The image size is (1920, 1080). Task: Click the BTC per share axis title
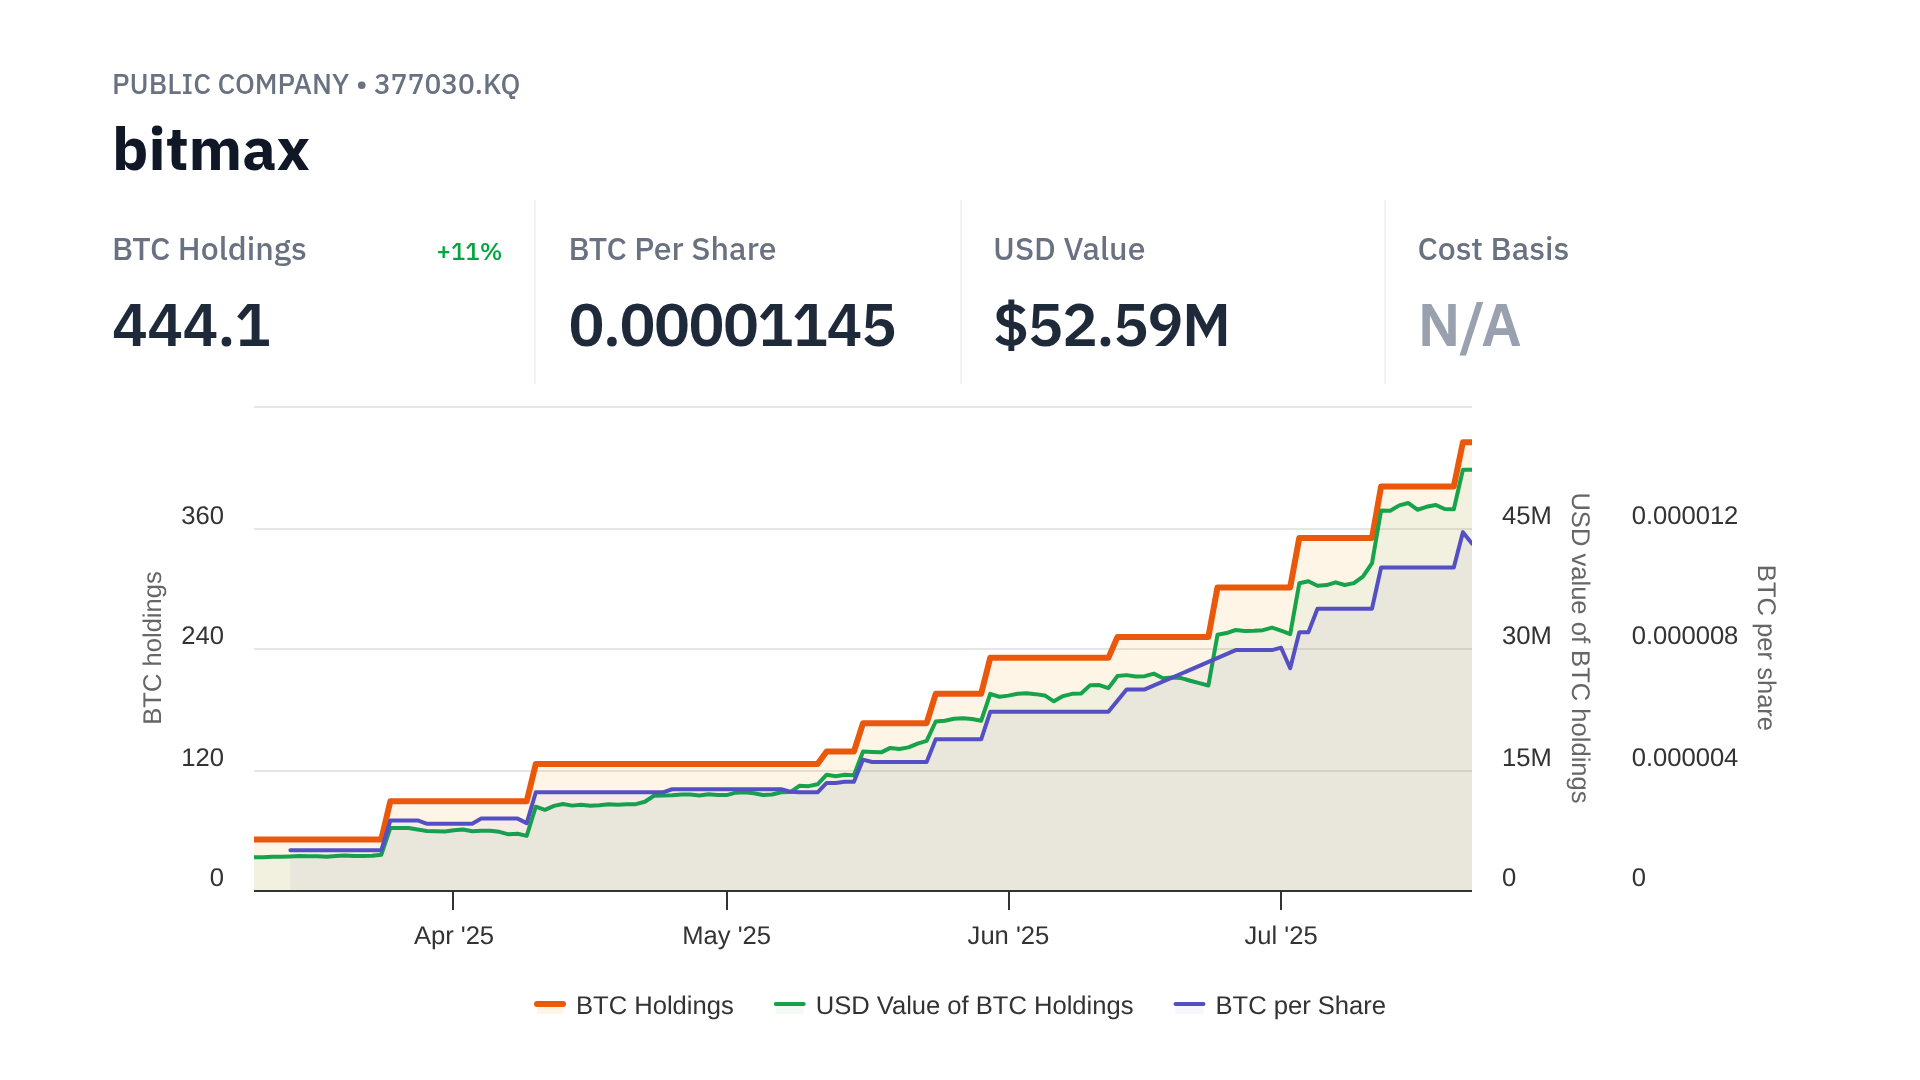(x=1766, y=647)
